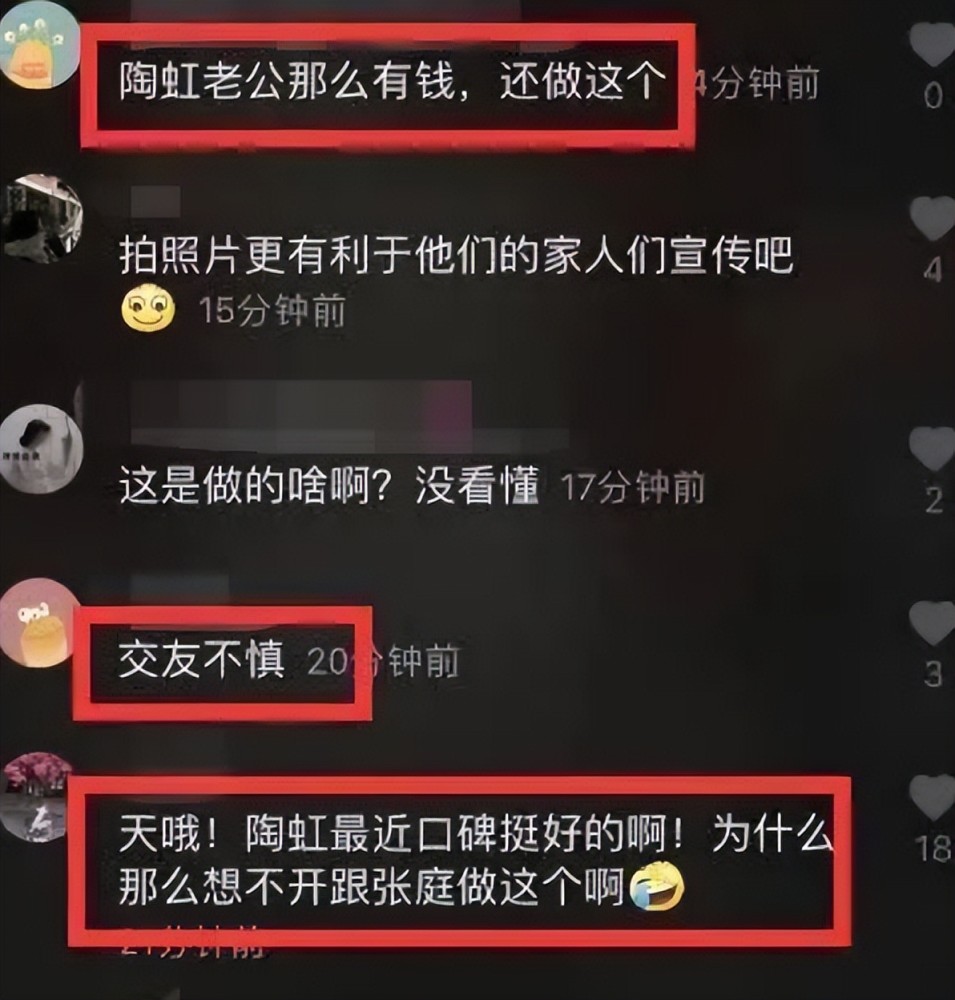Like the comment with 18 likes
The image size is (955, 1000).
(x=932, y=797)
